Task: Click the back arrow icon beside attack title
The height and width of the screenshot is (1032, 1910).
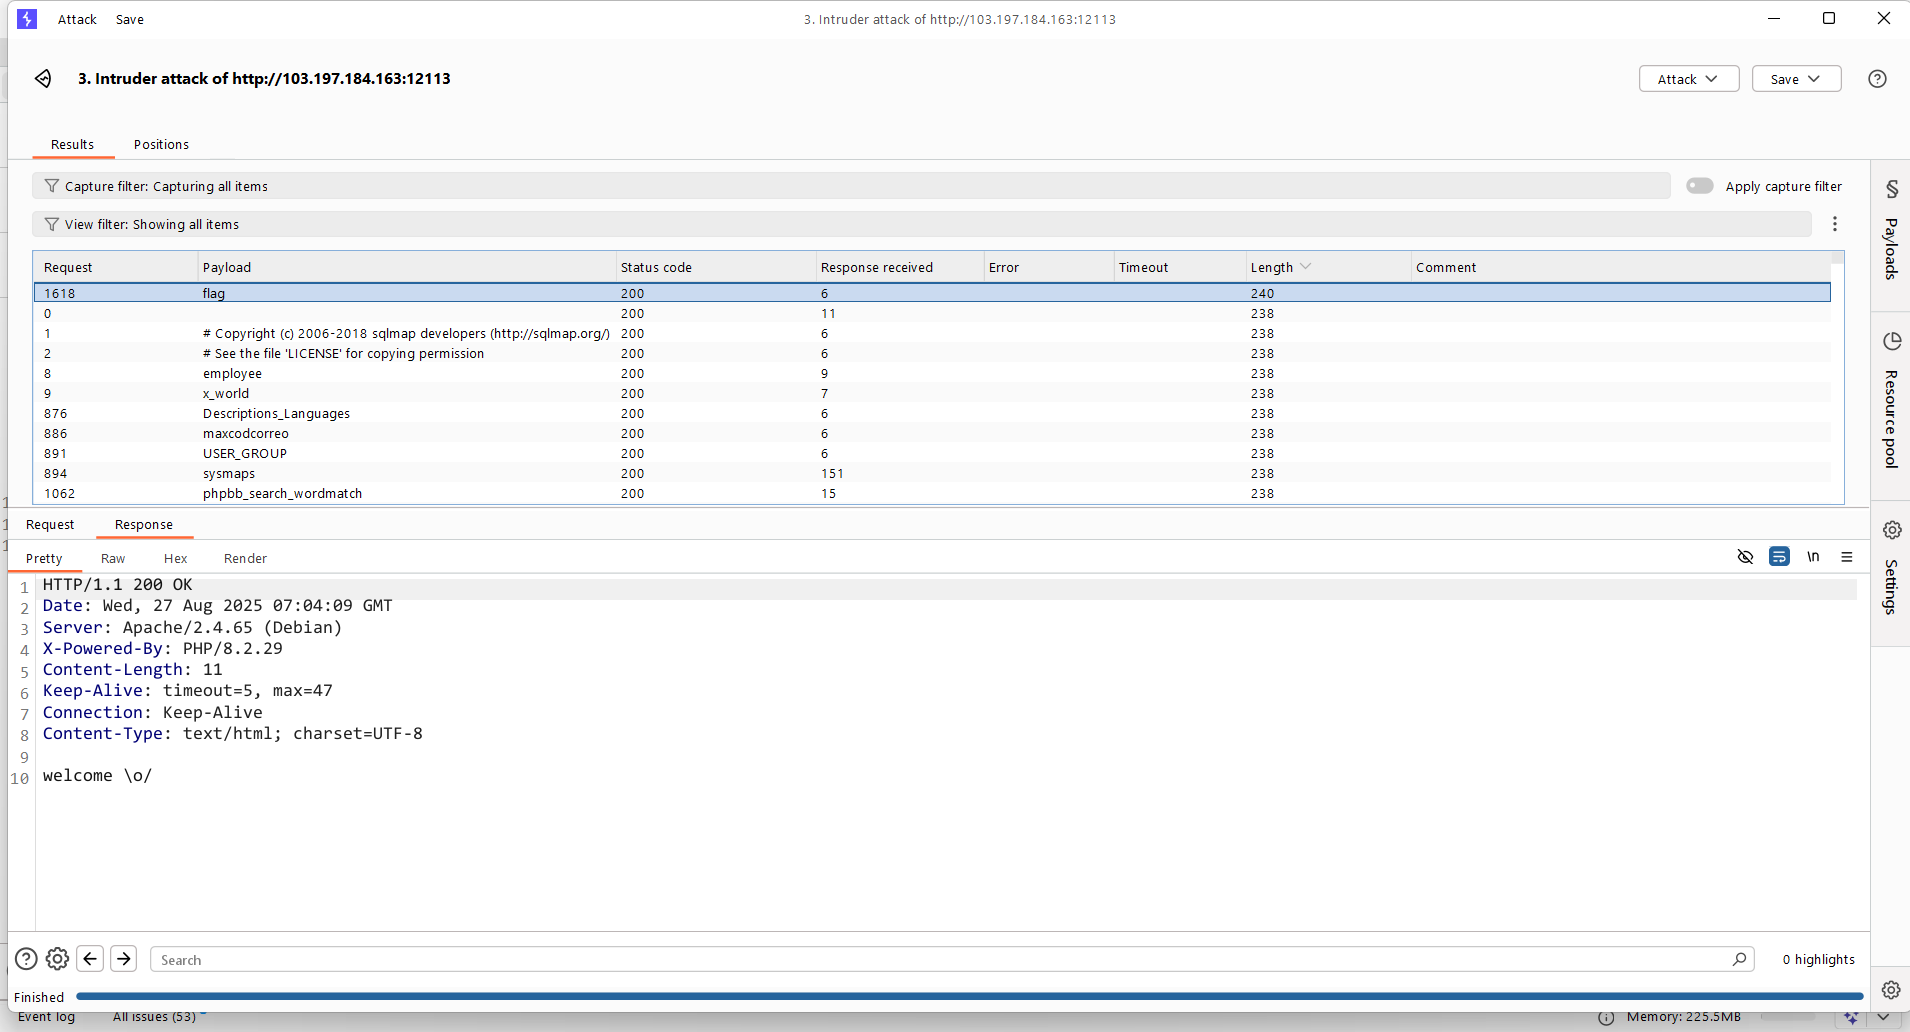Action: point(43,79)
